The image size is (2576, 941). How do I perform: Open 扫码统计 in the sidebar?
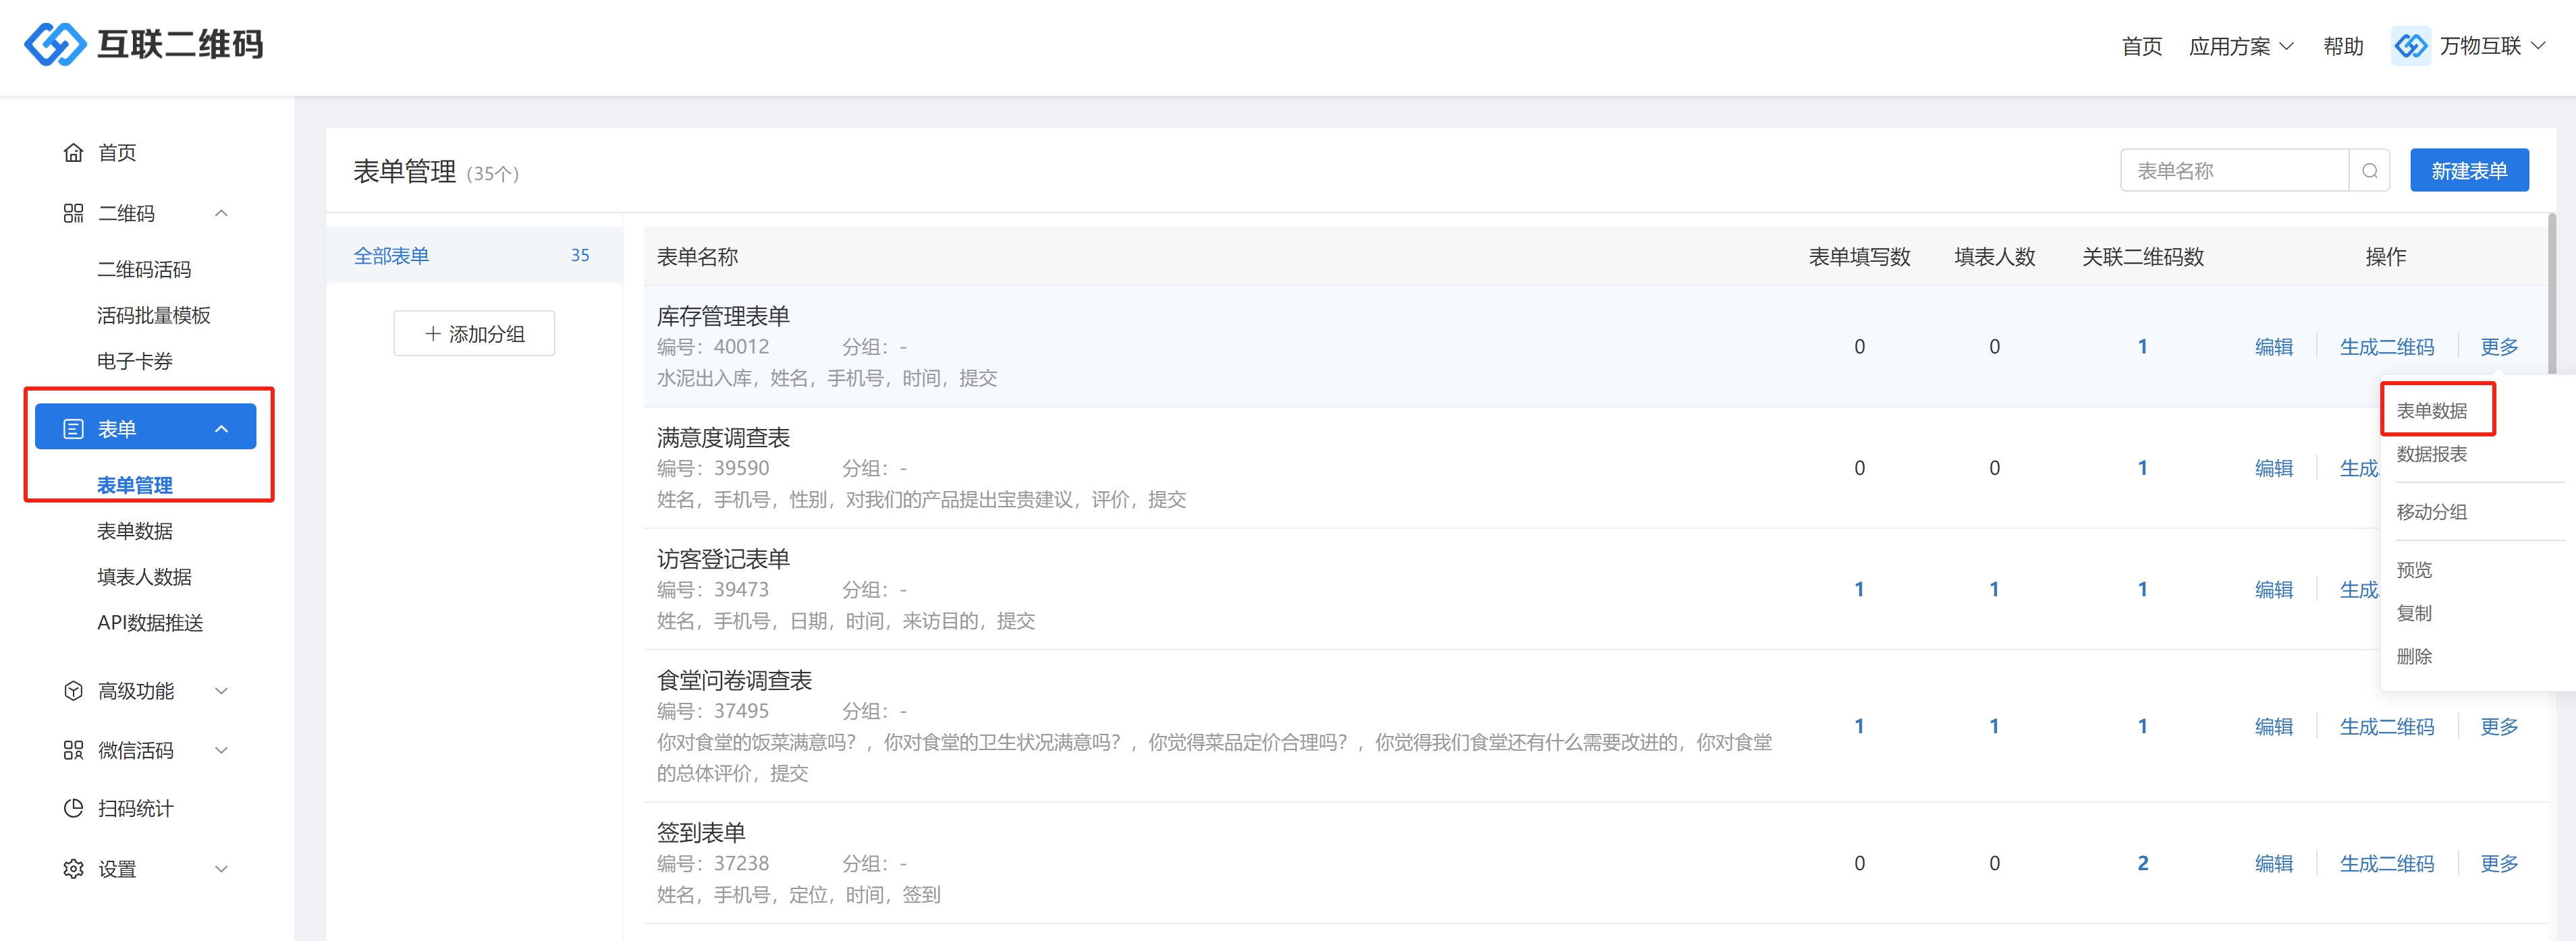136,809
